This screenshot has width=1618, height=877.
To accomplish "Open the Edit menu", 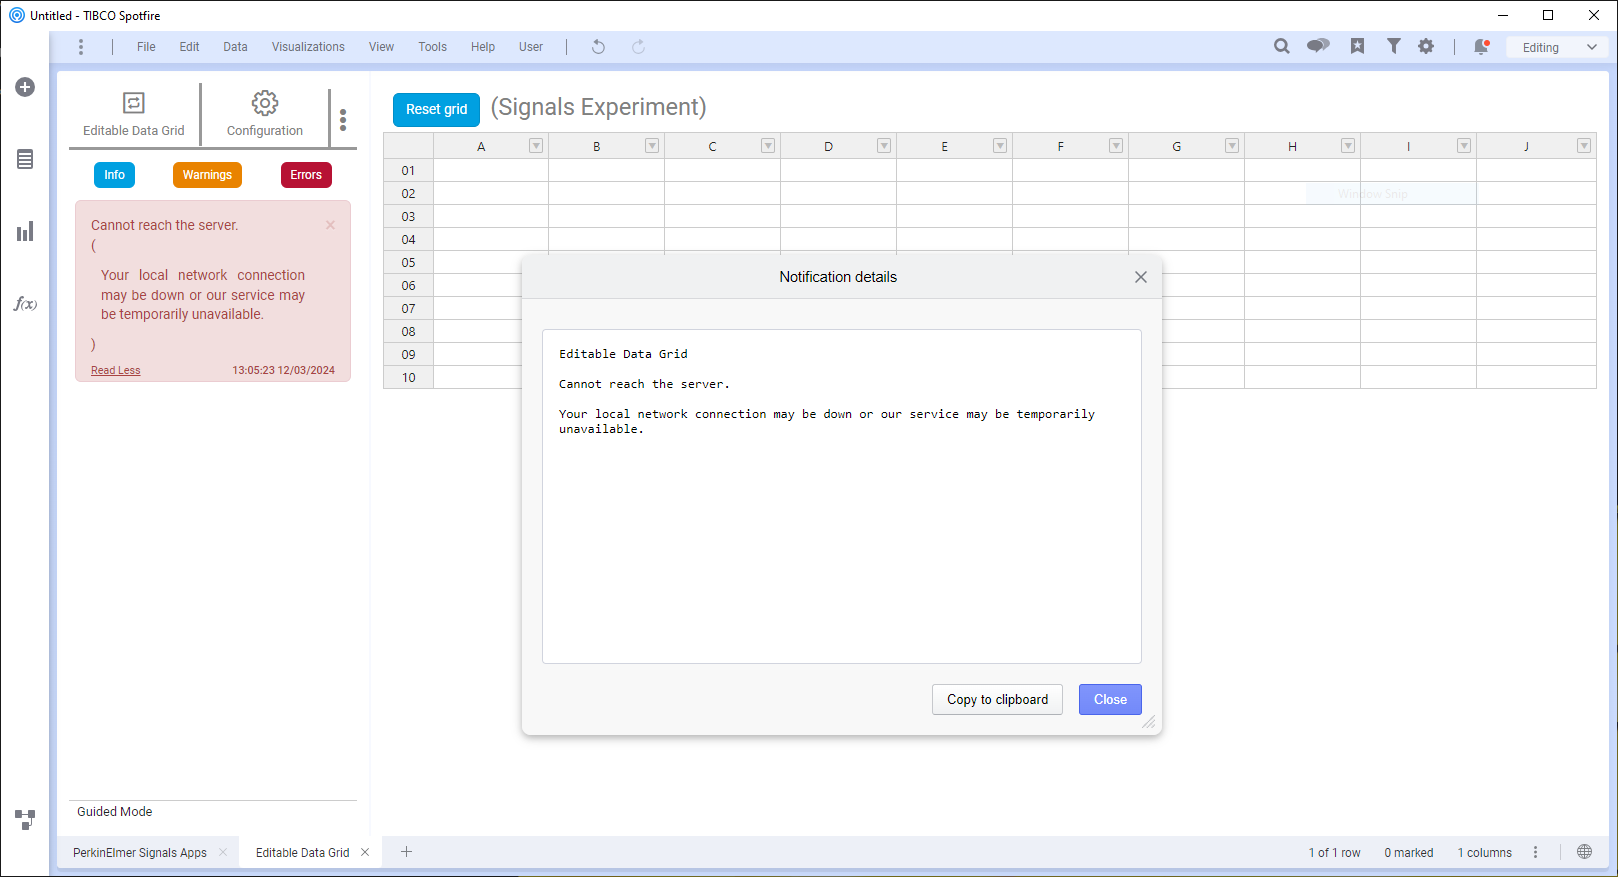I will [189, 47].
